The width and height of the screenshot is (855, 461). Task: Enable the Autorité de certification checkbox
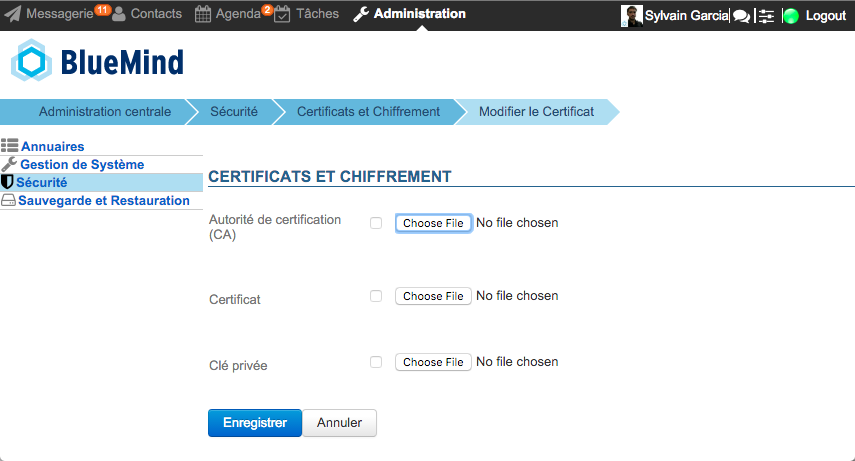click(x=376, y=223)
